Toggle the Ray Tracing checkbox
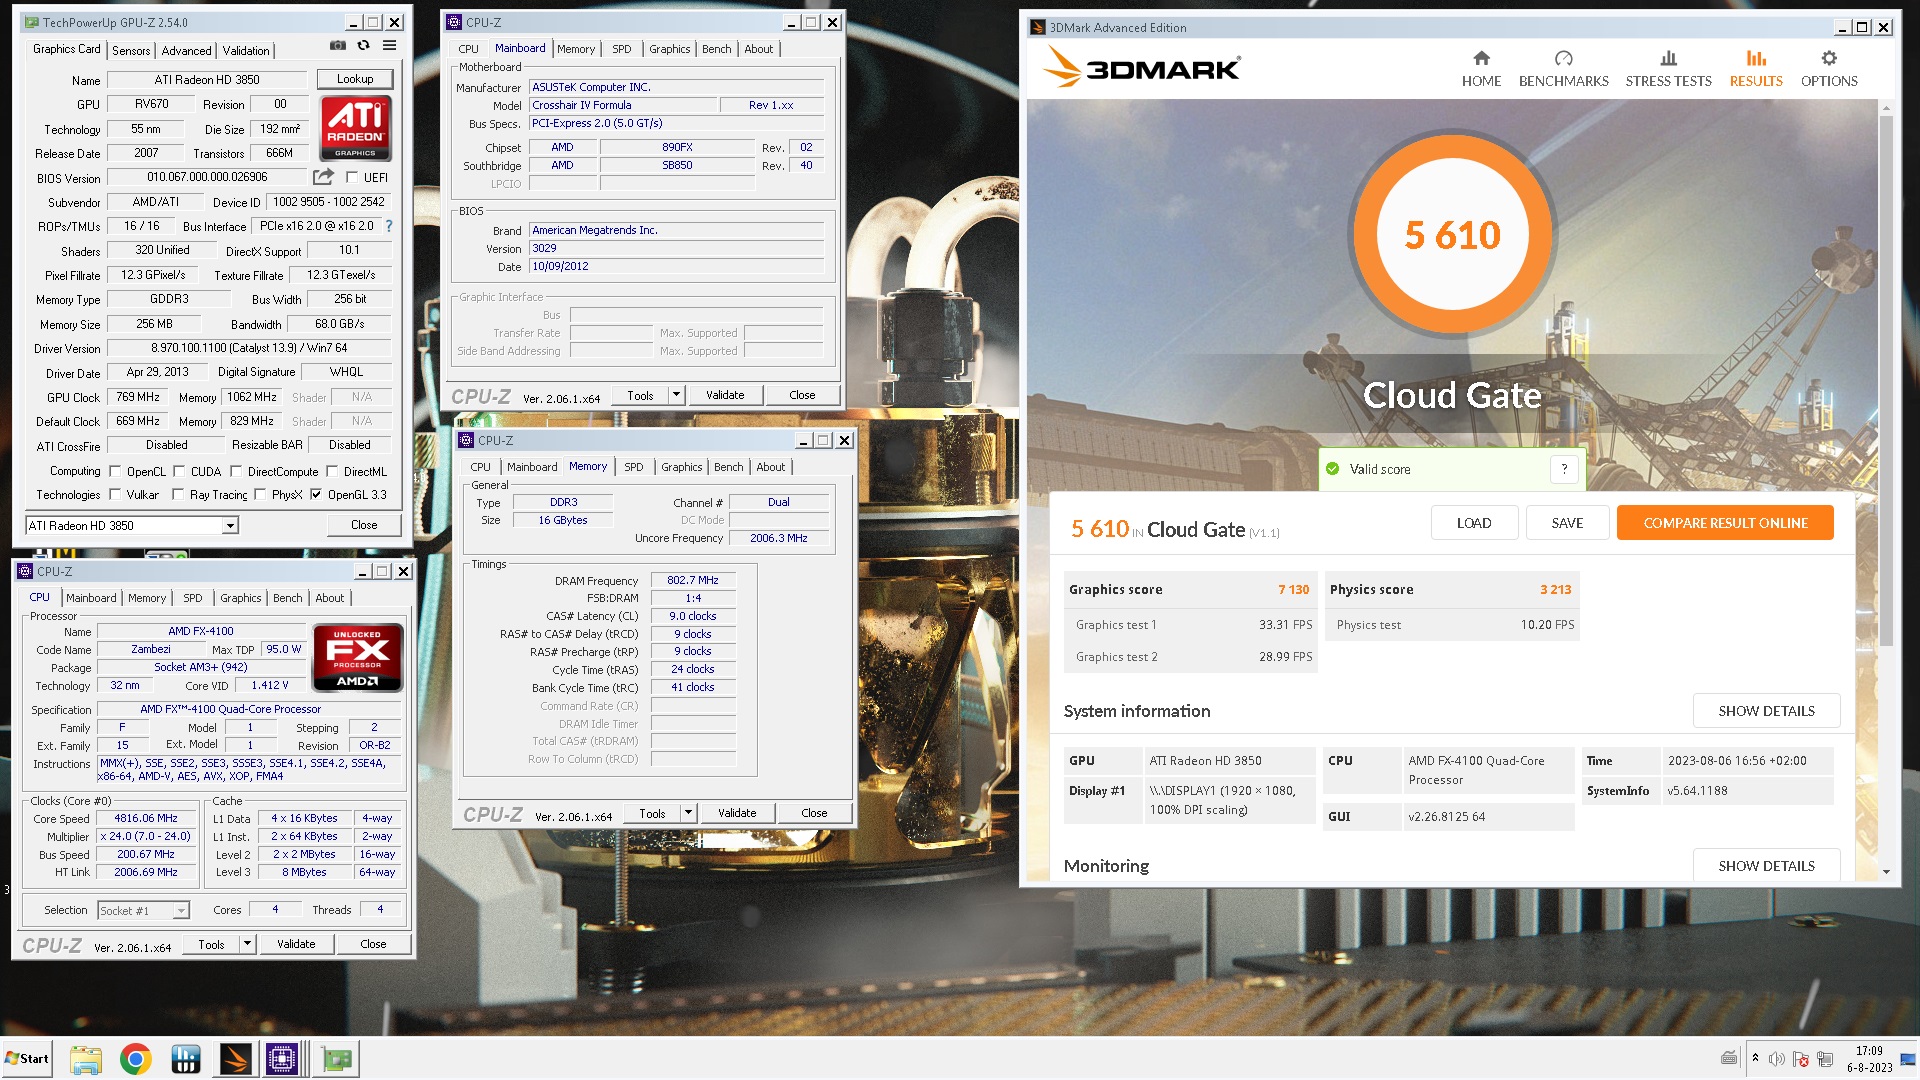Screen dimensions: 1920x1080 click(178, 494)
